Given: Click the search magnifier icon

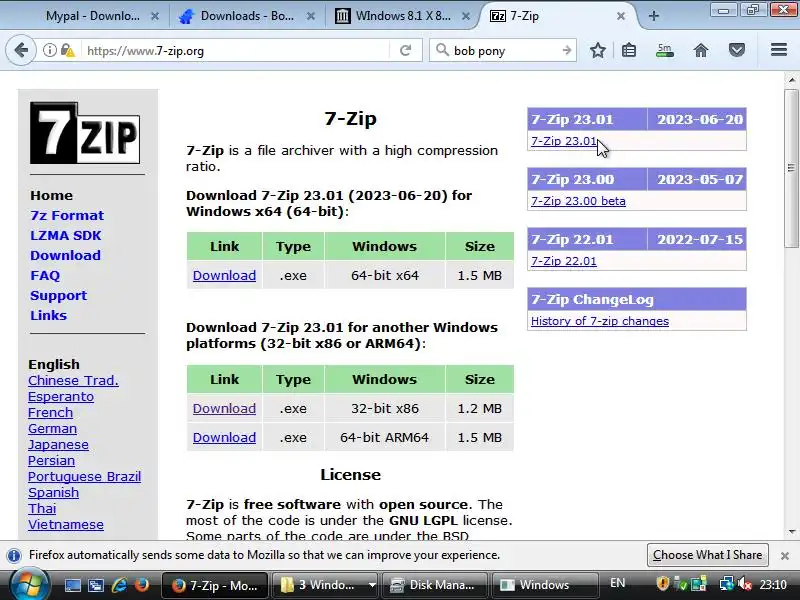Looking at the screenshot, I should click(442, 50).
